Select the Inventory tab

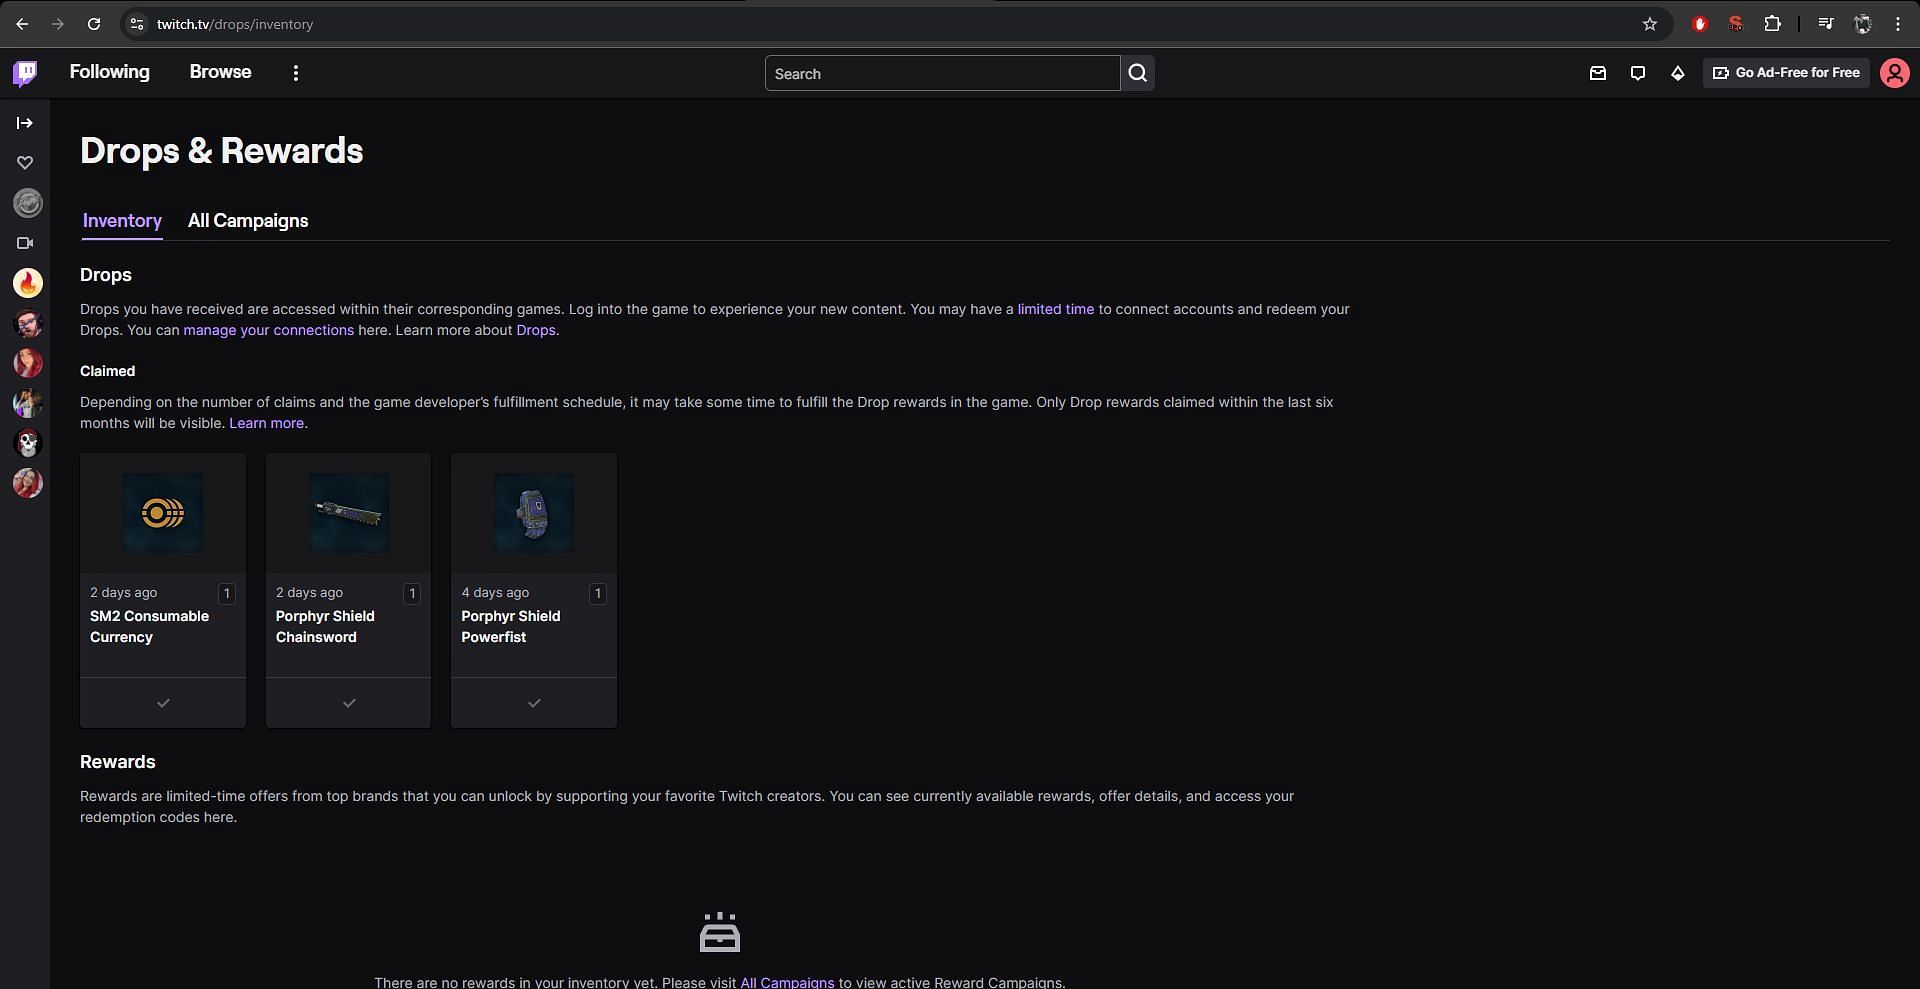[x=122, y=221]
